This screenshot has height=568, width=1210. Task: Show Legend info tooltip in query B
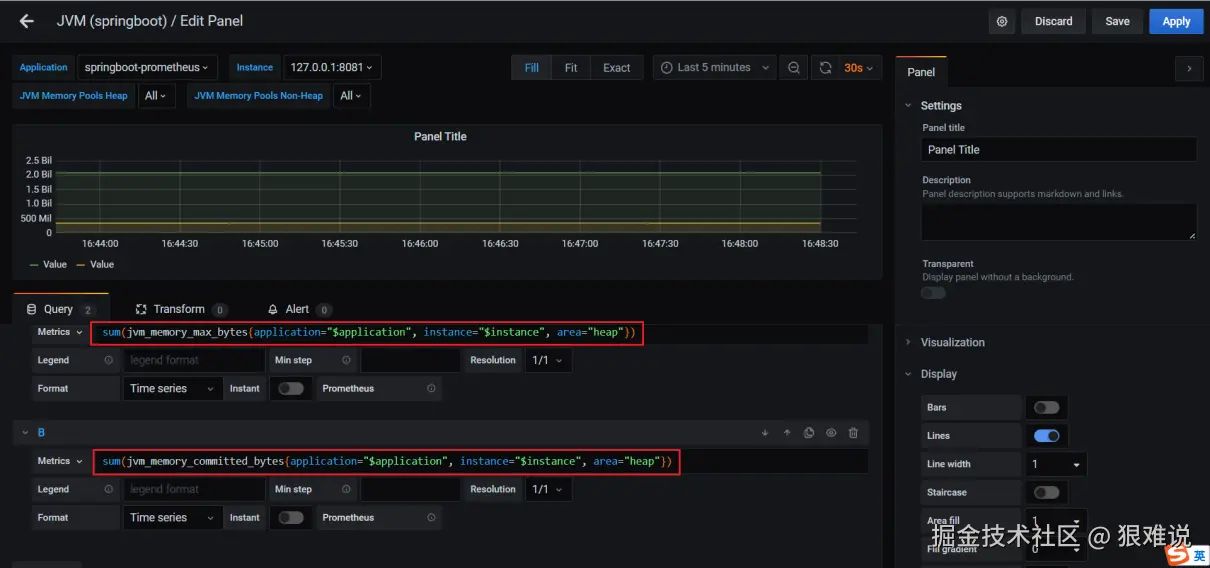click(109, 490)
